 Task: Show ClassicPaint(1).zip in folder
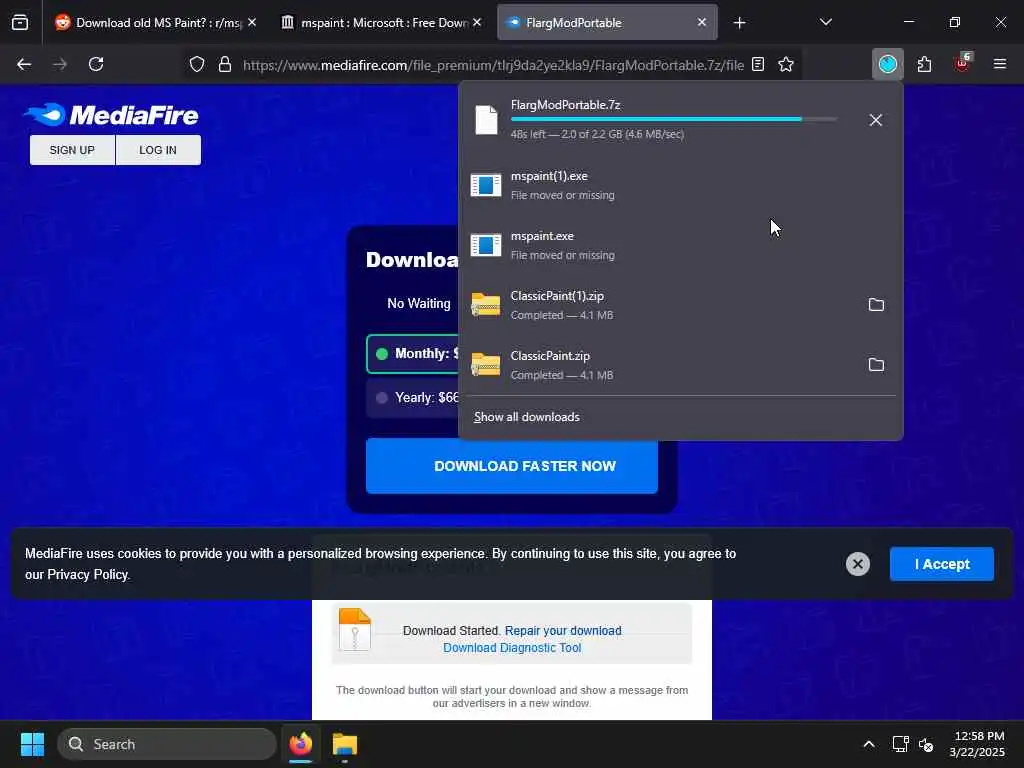[x=876, y=305]
